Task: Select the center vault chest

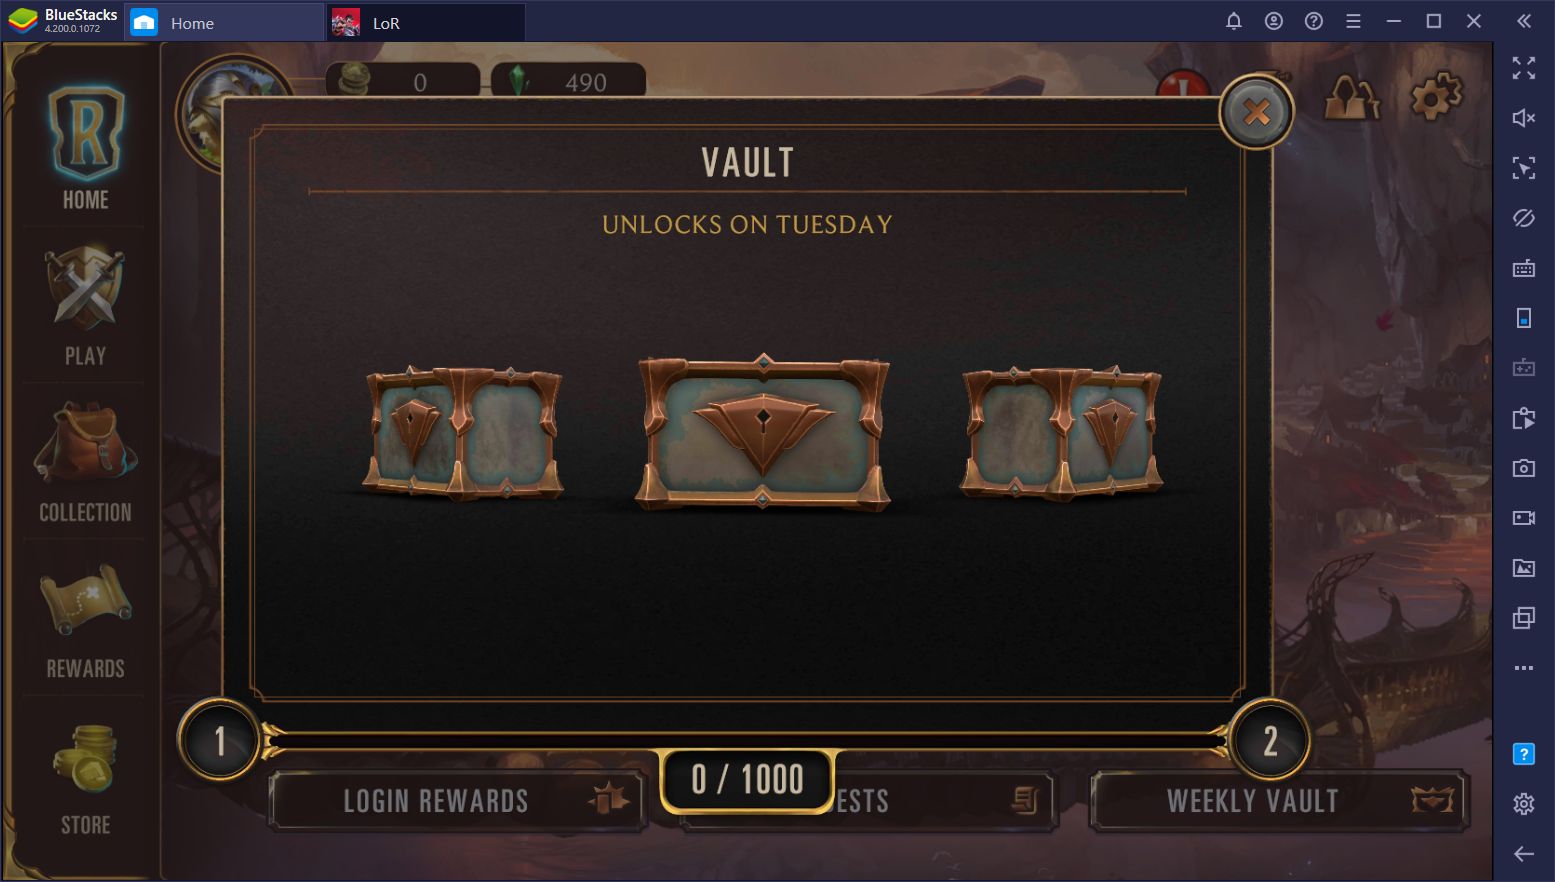Action: (763, 432)
